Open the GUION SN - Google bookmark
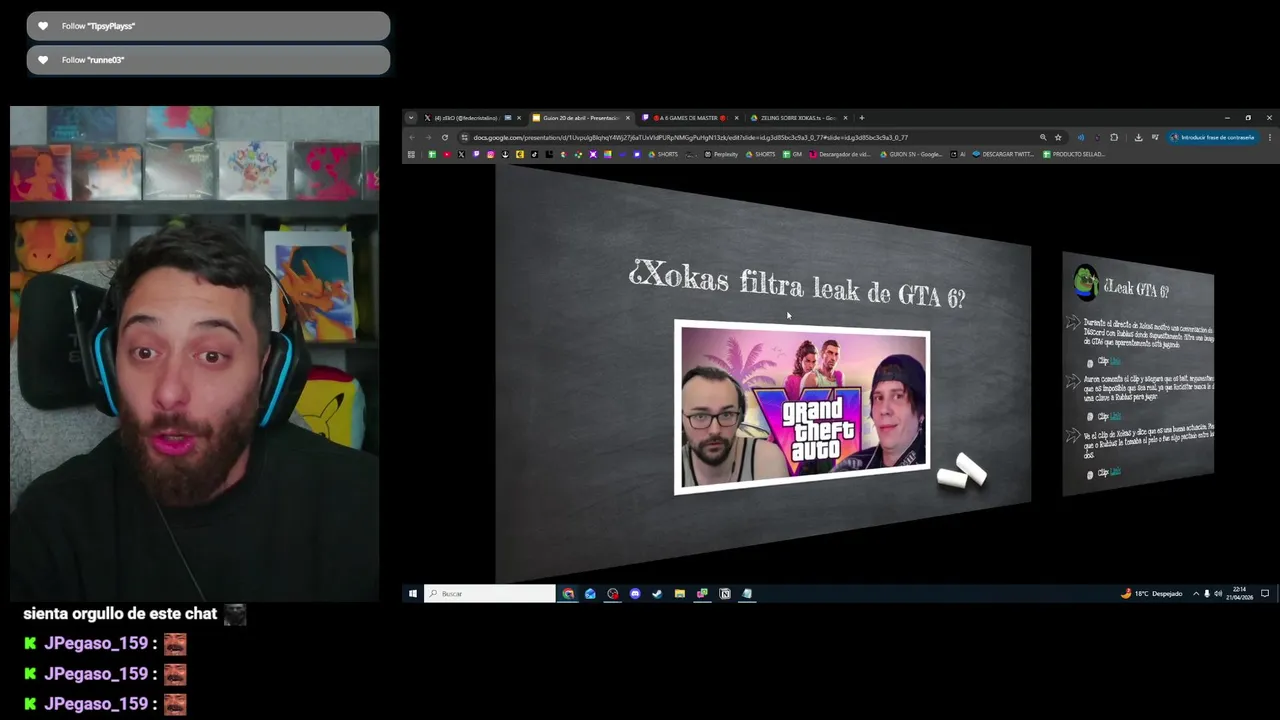This screenshot has width=1280, height=720. [911, 154]
